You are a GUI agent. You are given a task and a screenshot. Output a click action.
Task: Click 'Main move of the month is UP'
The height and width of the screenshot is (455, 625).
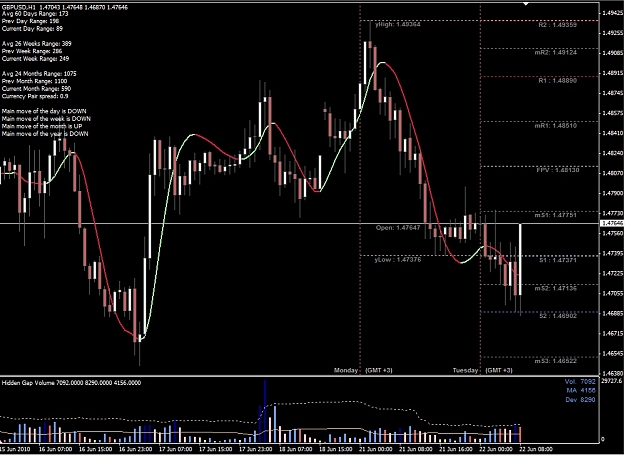[x=42, y=126]
